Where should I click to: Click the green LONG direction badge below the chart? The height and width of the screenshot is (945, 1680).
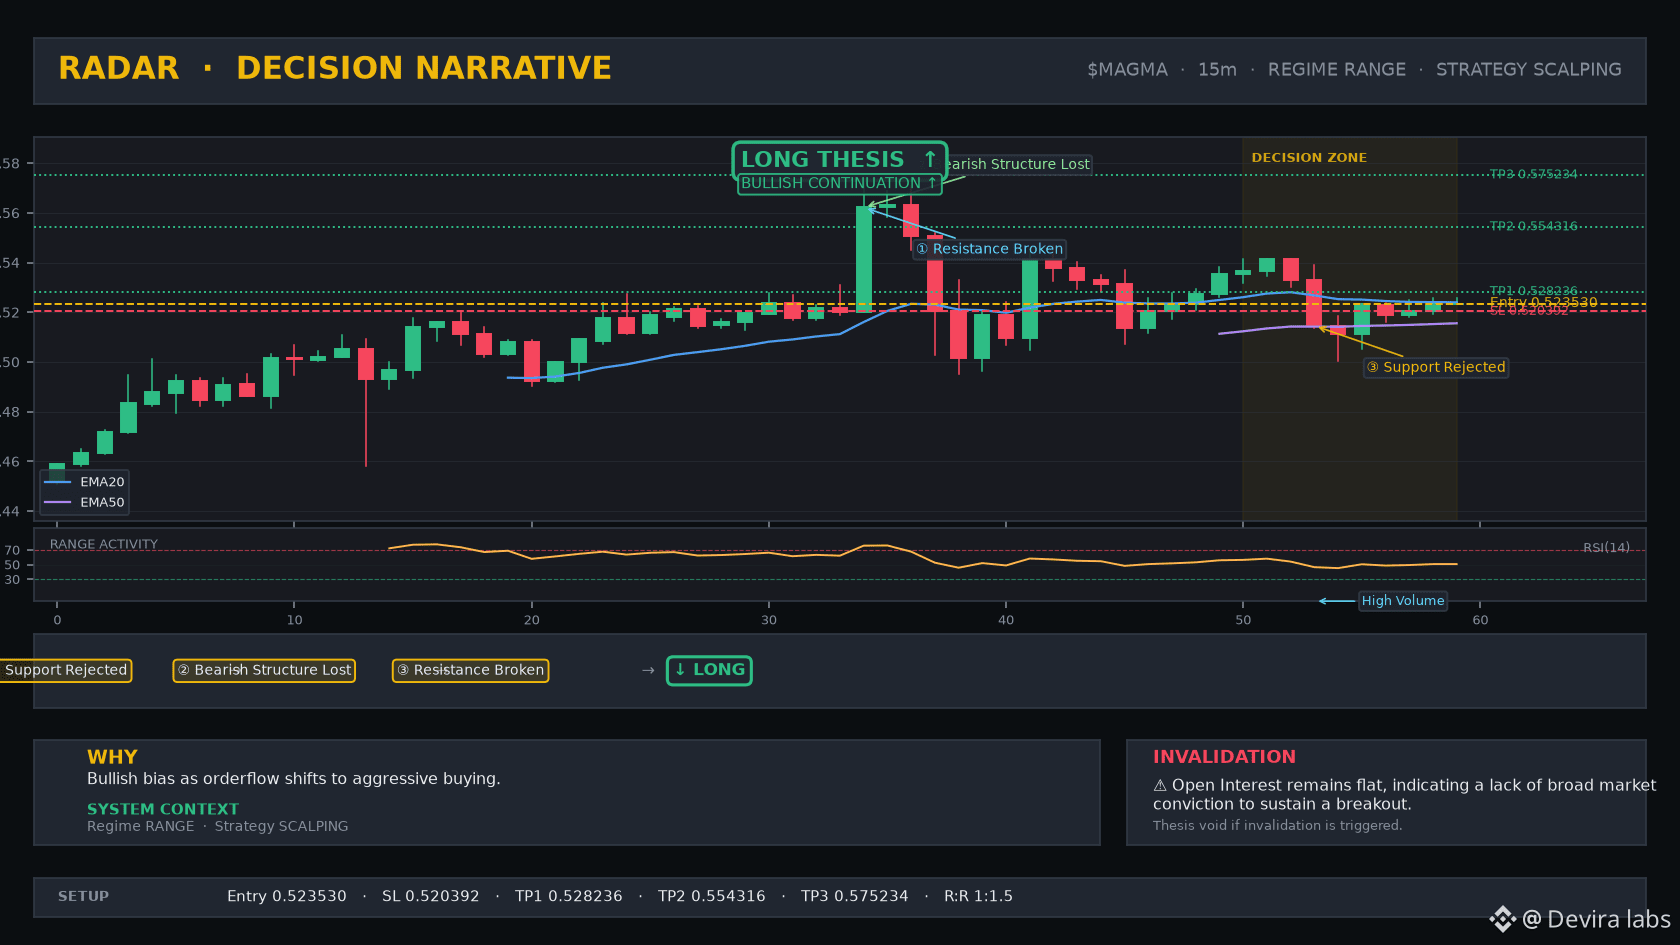pos(709,670)
